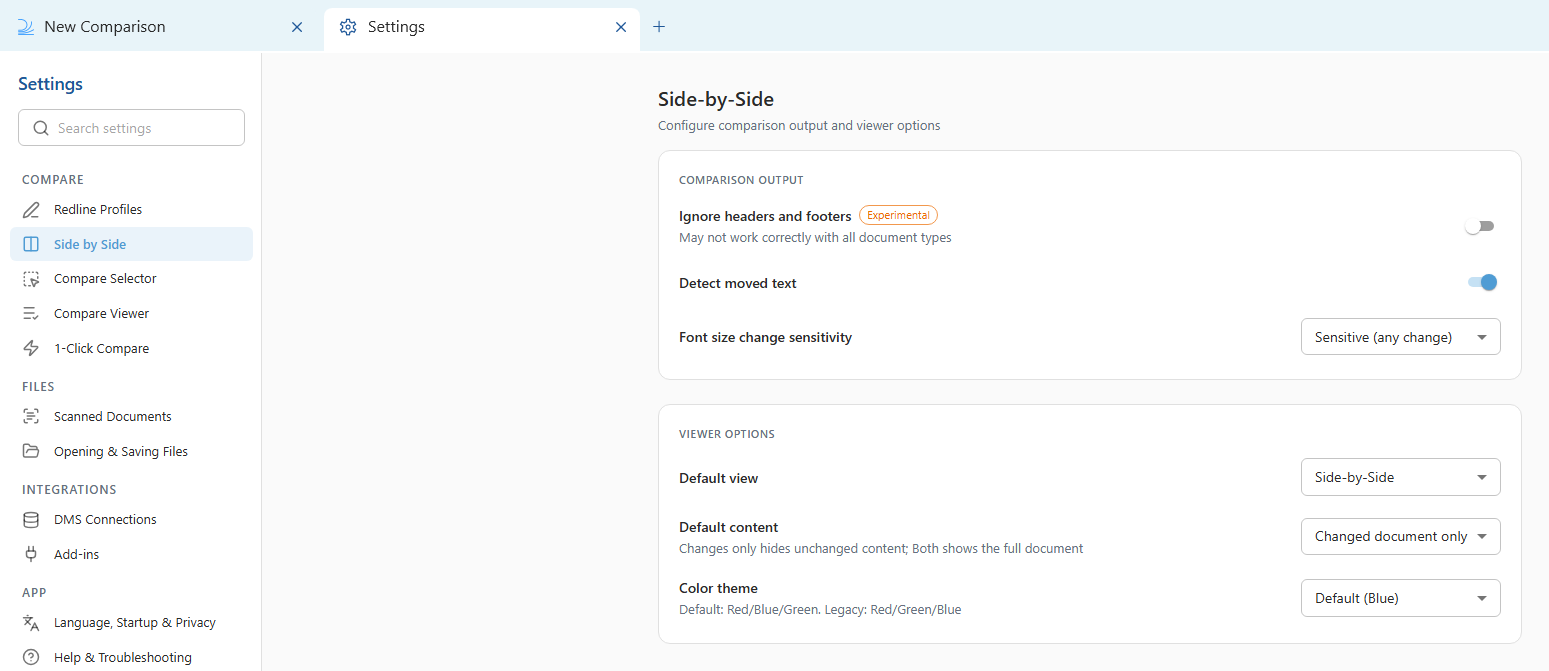
Task: Click the Scanned Documents scan icon
Action: pos(32,416)
